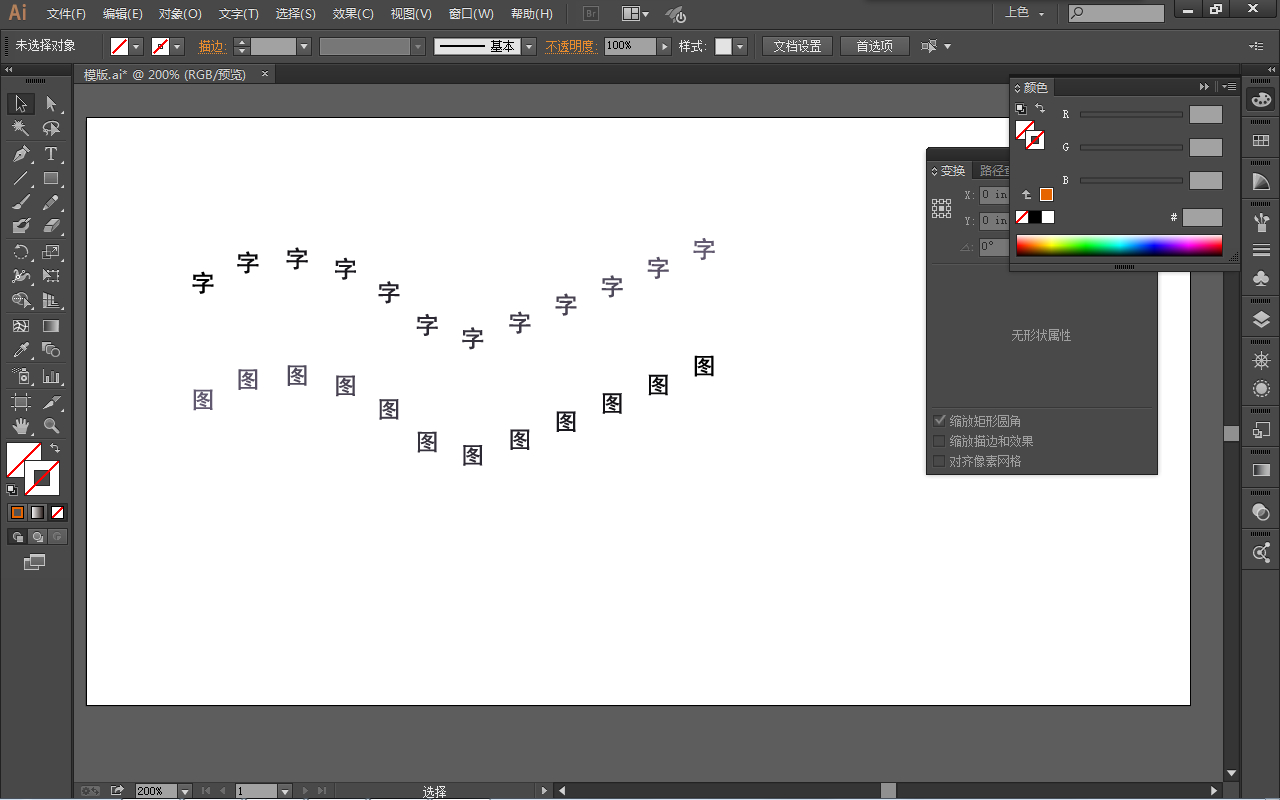Screen dimensions: 1280x800
Task: Choose the Eyedropper tool
Action: 20,350
